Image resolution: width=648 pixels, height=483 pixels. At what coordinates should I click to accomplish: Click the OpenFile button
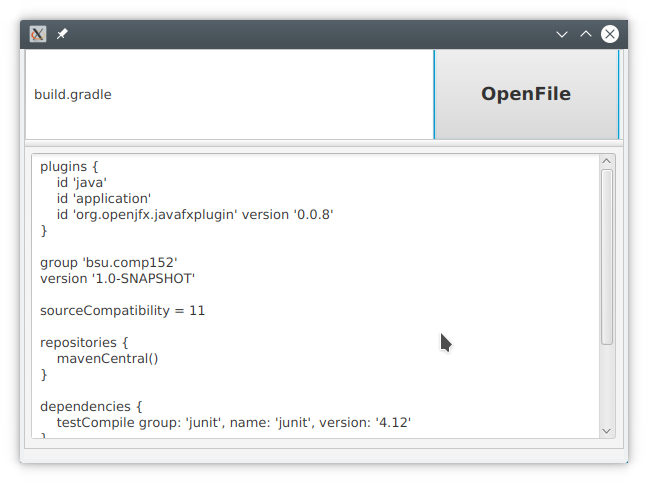coord(526,94)
